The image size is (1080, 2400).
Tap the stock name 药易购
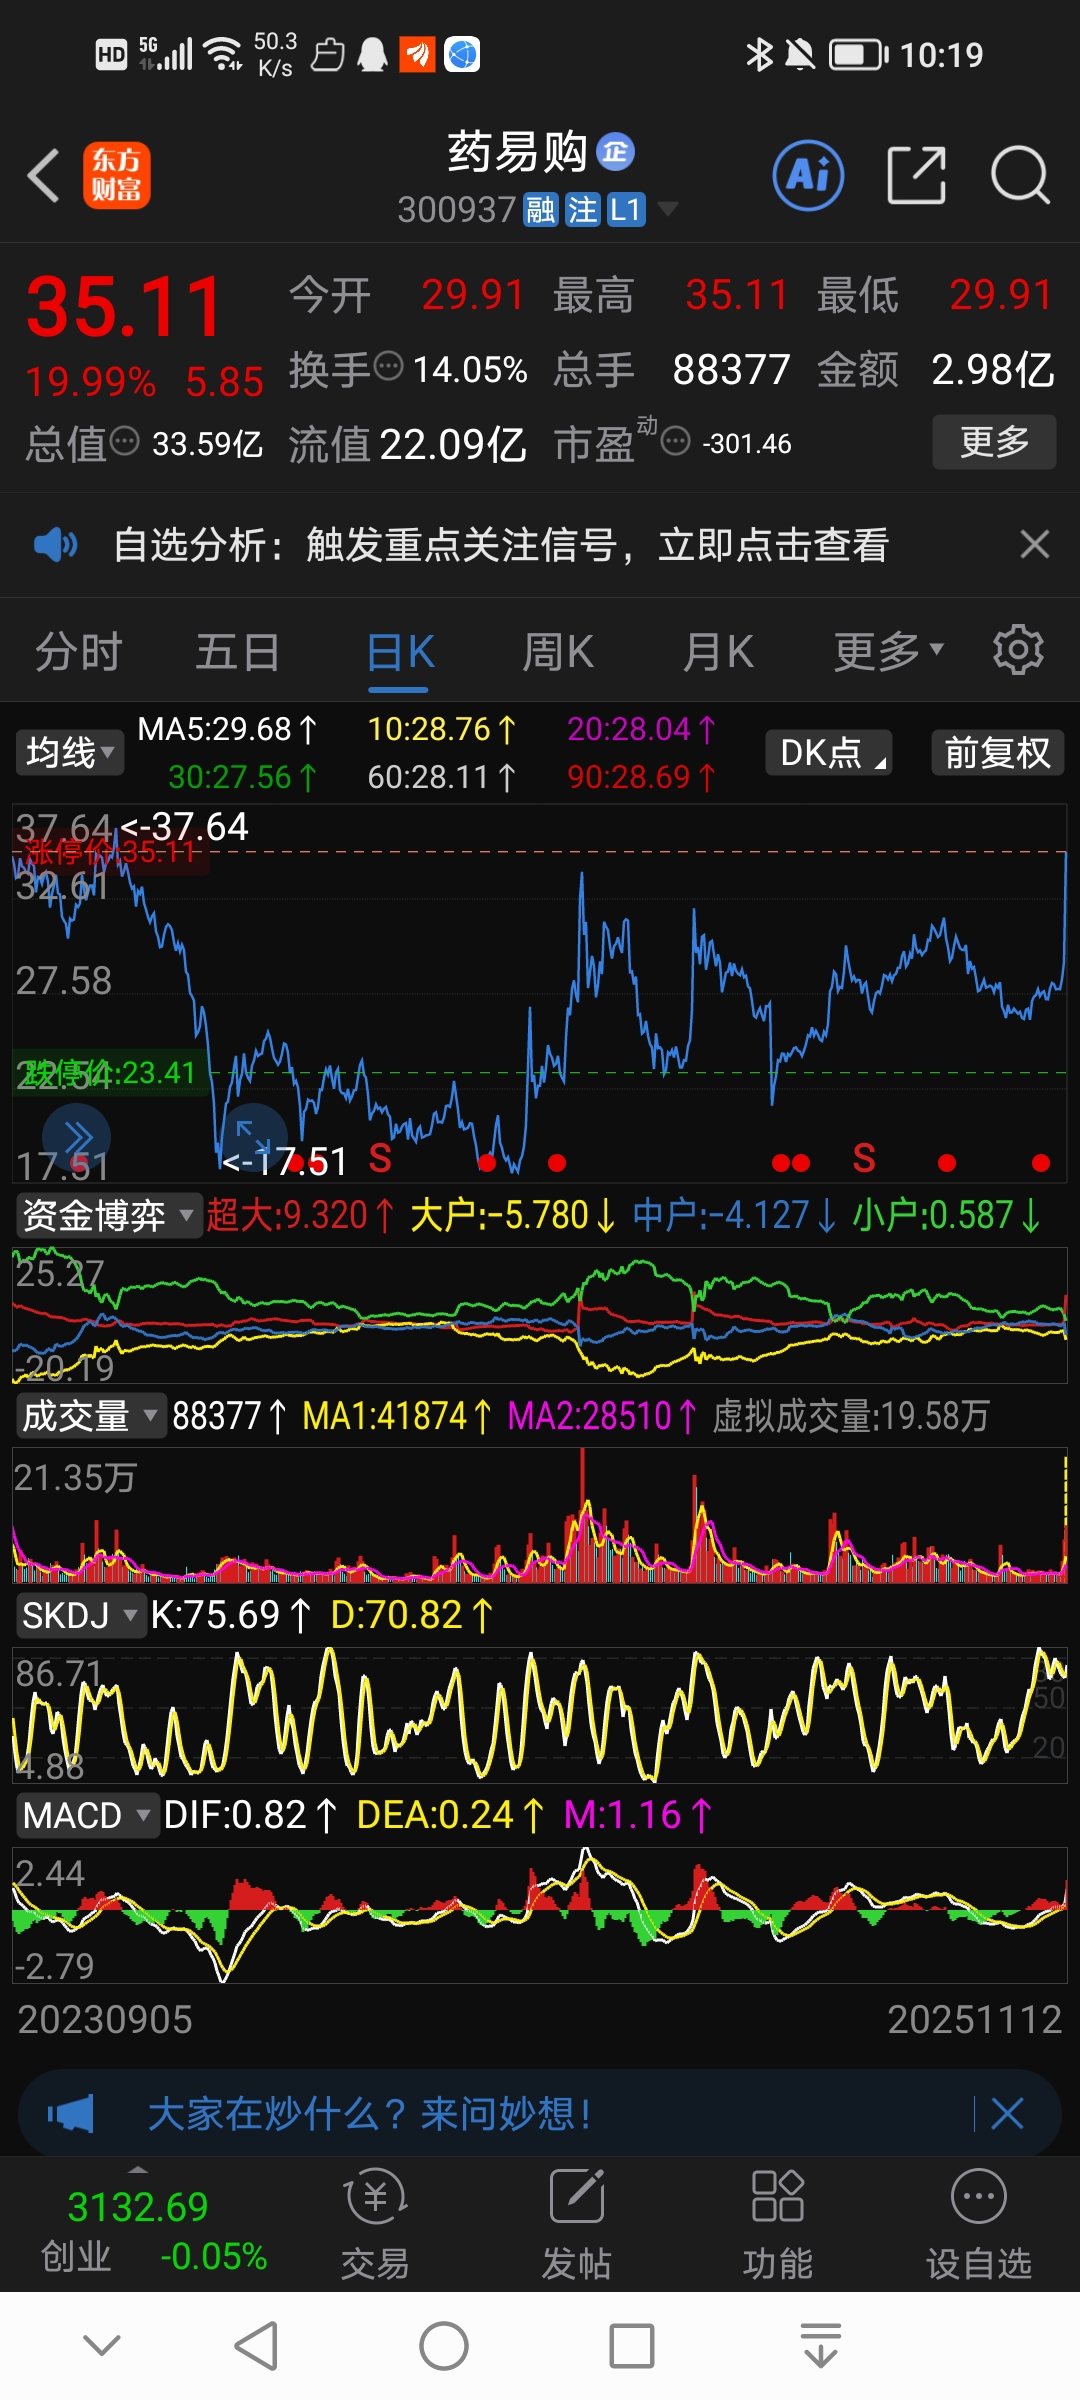pyautogui.click(x=517, y=152)
